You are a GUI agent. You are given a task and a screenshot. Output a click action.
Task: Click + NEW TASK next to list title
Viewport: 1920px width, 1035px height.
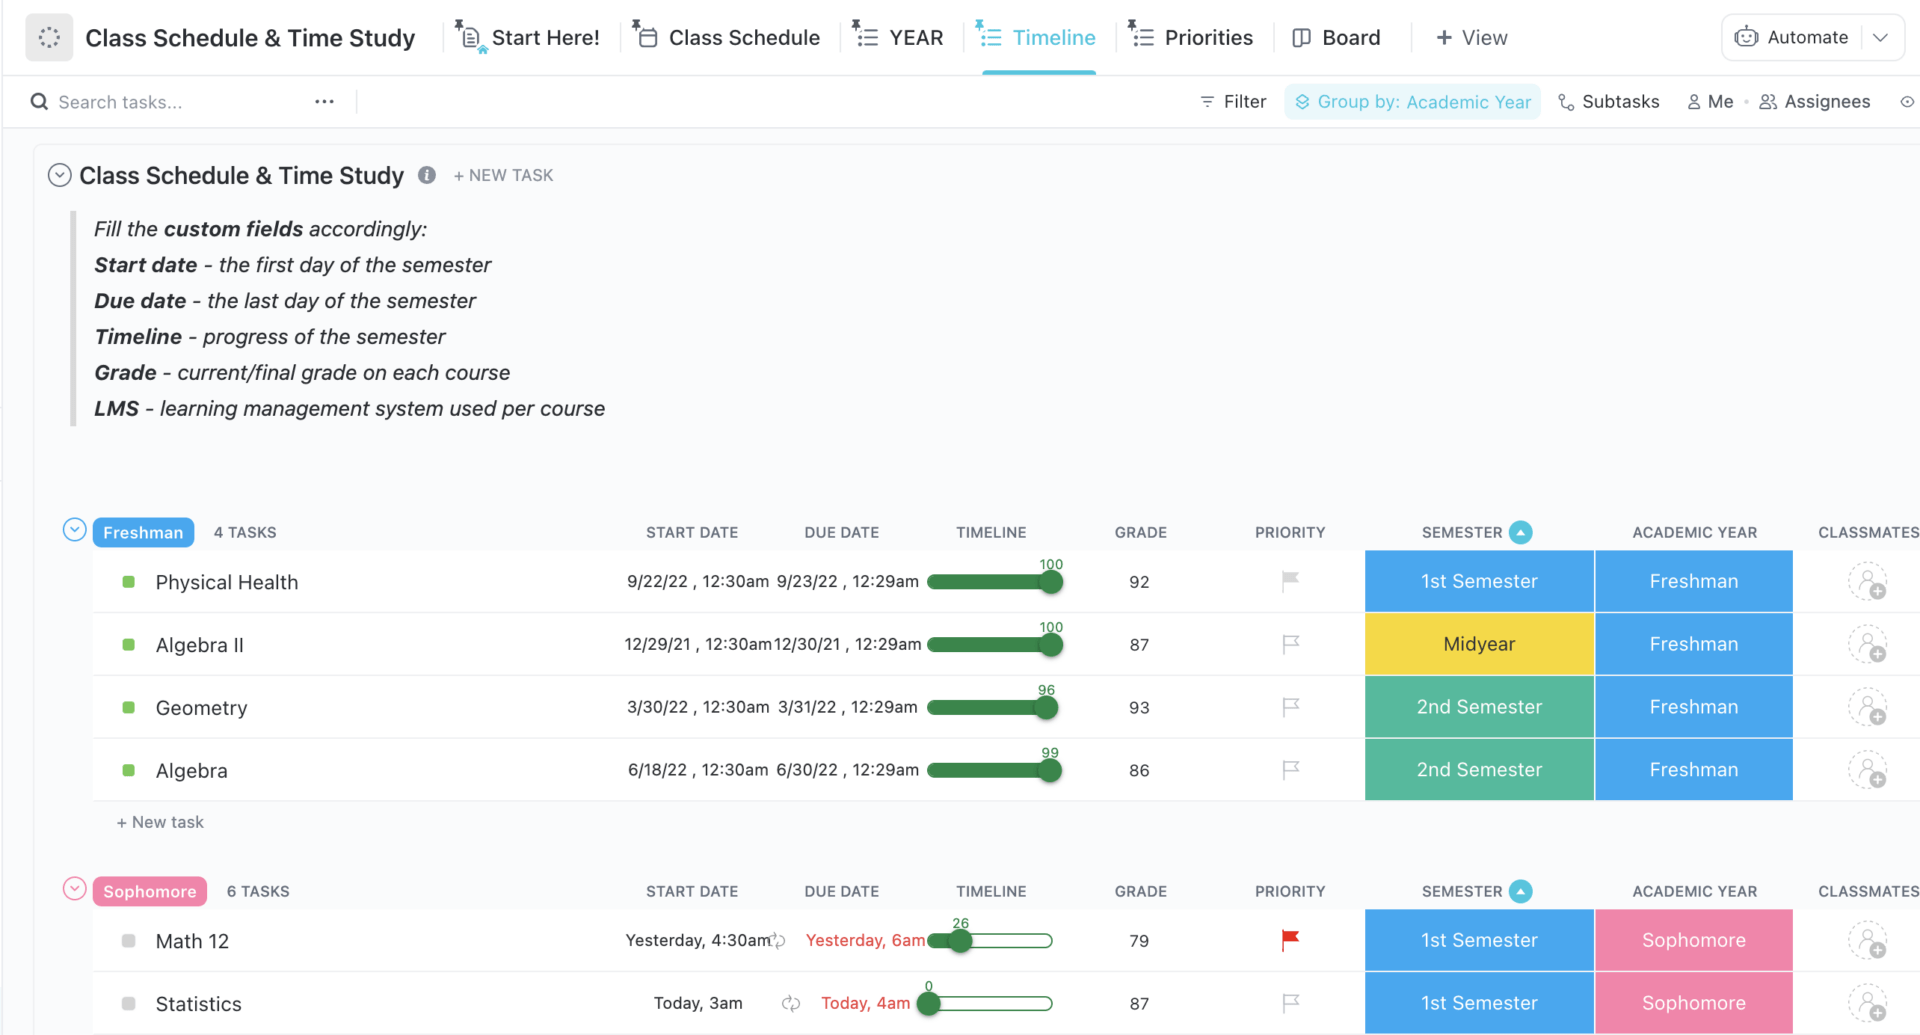point(503,175)
